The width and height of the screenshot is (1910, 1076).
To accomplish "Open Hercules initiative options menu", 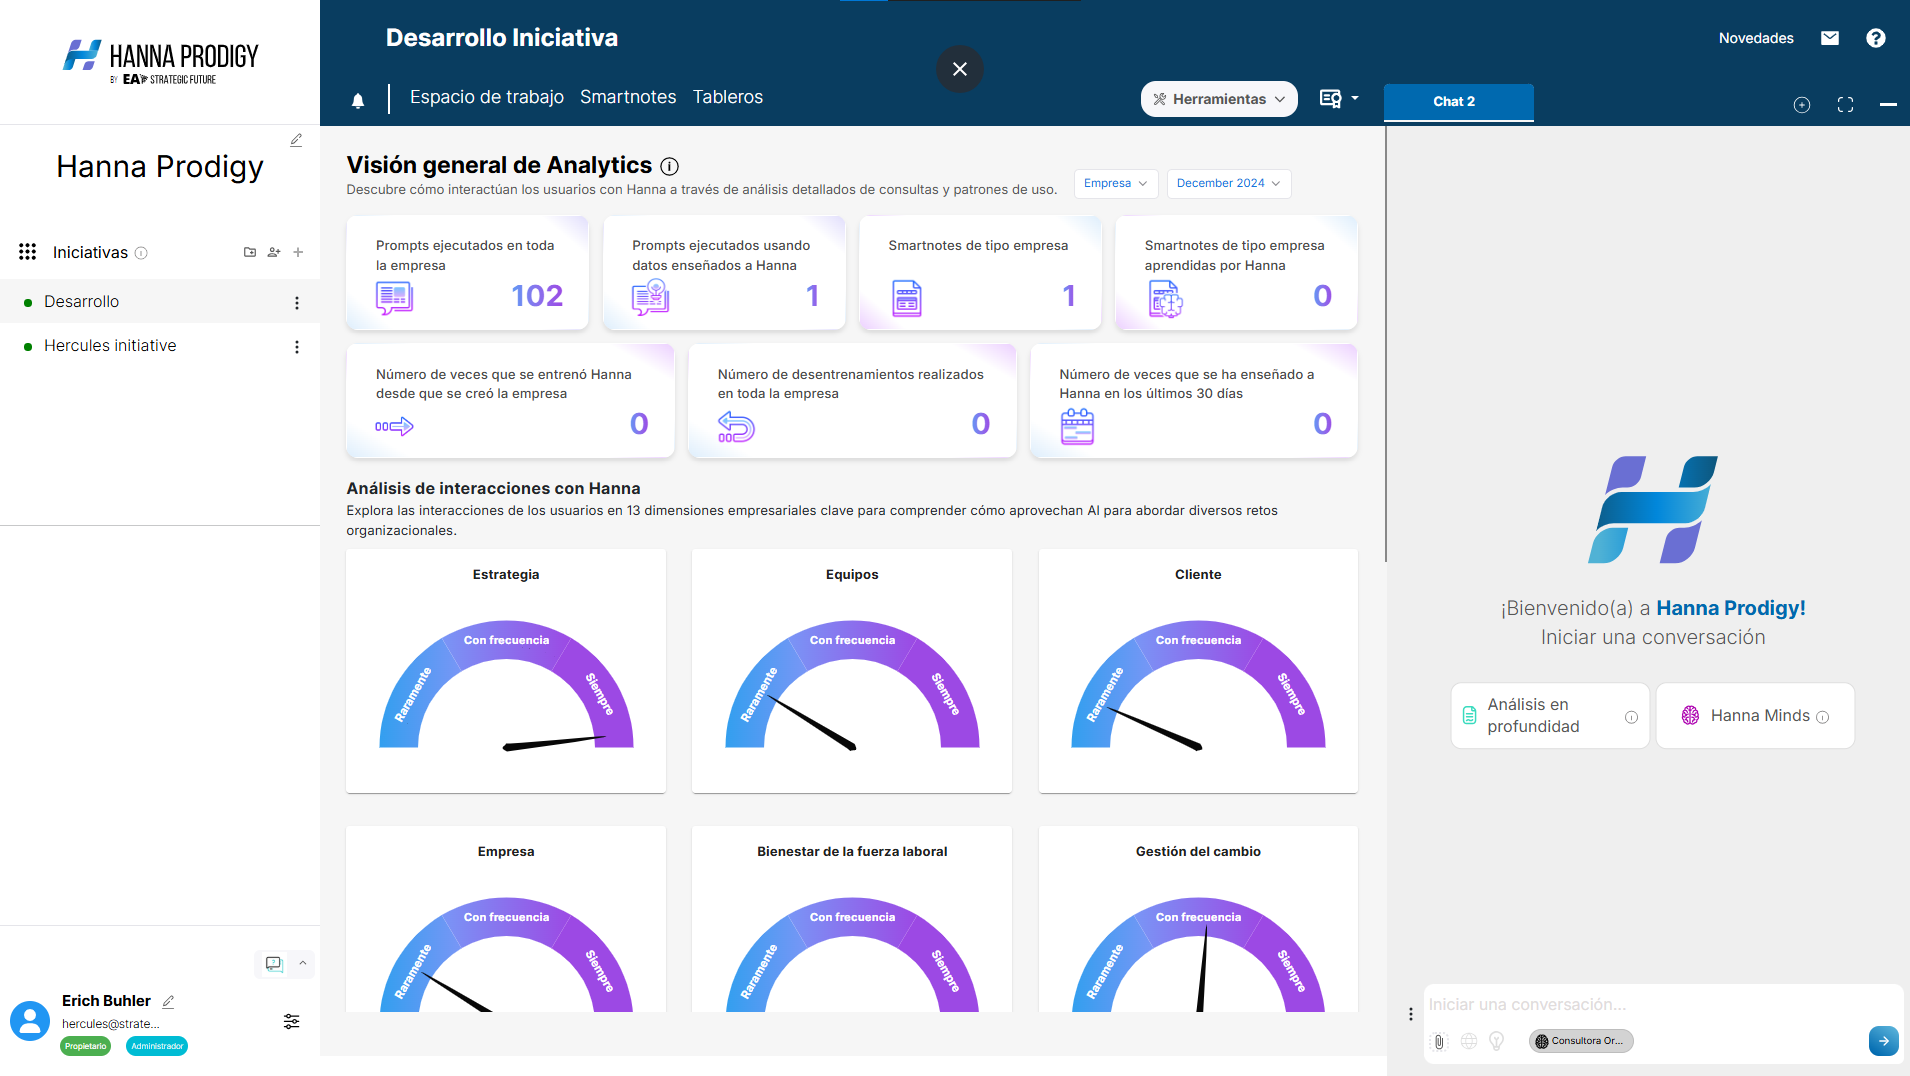I will (297, 346).
